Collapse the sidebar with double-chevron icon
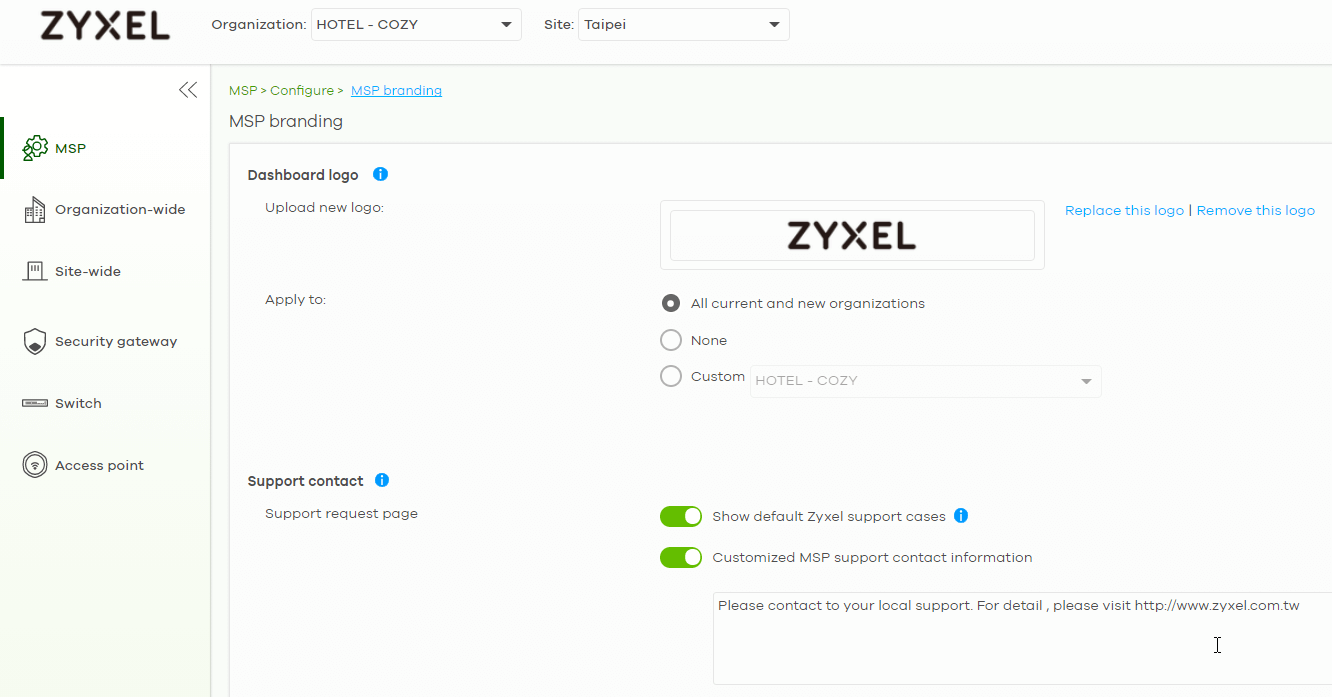Viewport: 1332px width, 697px height. [x=188, y=90]
